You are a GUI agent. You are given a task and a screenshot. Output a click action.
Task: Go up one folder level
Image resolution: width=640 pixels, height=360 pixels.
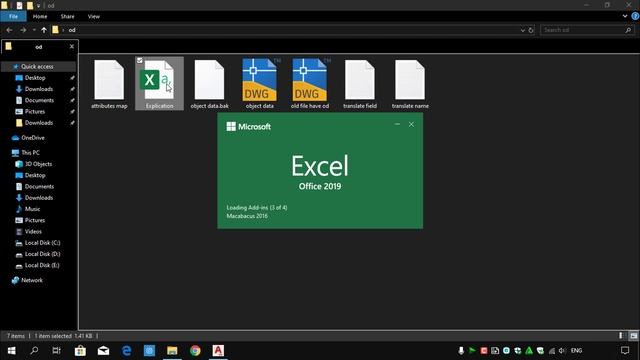tap(44, 30)
